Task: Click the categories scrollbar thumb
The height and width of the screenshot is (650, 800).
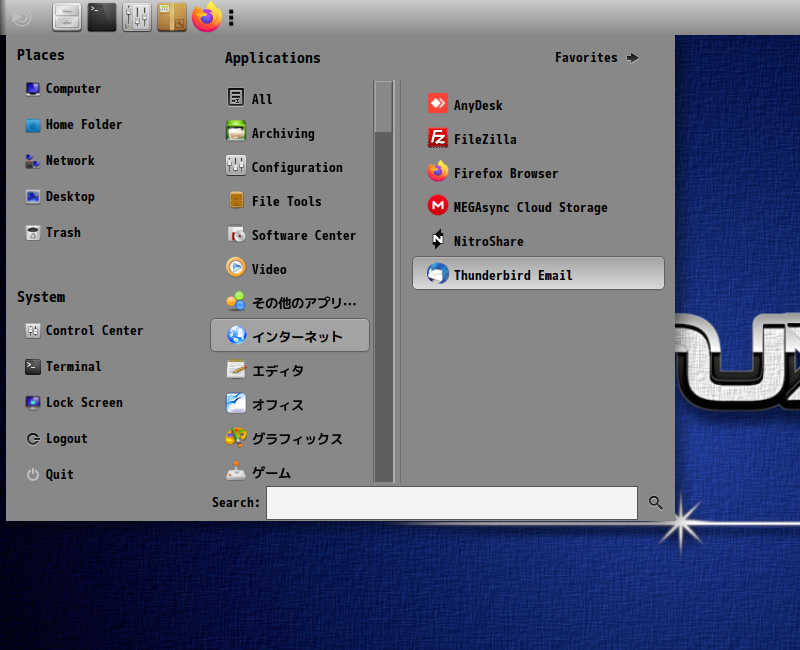Action: pyautogui.click(x=384, y=107)
